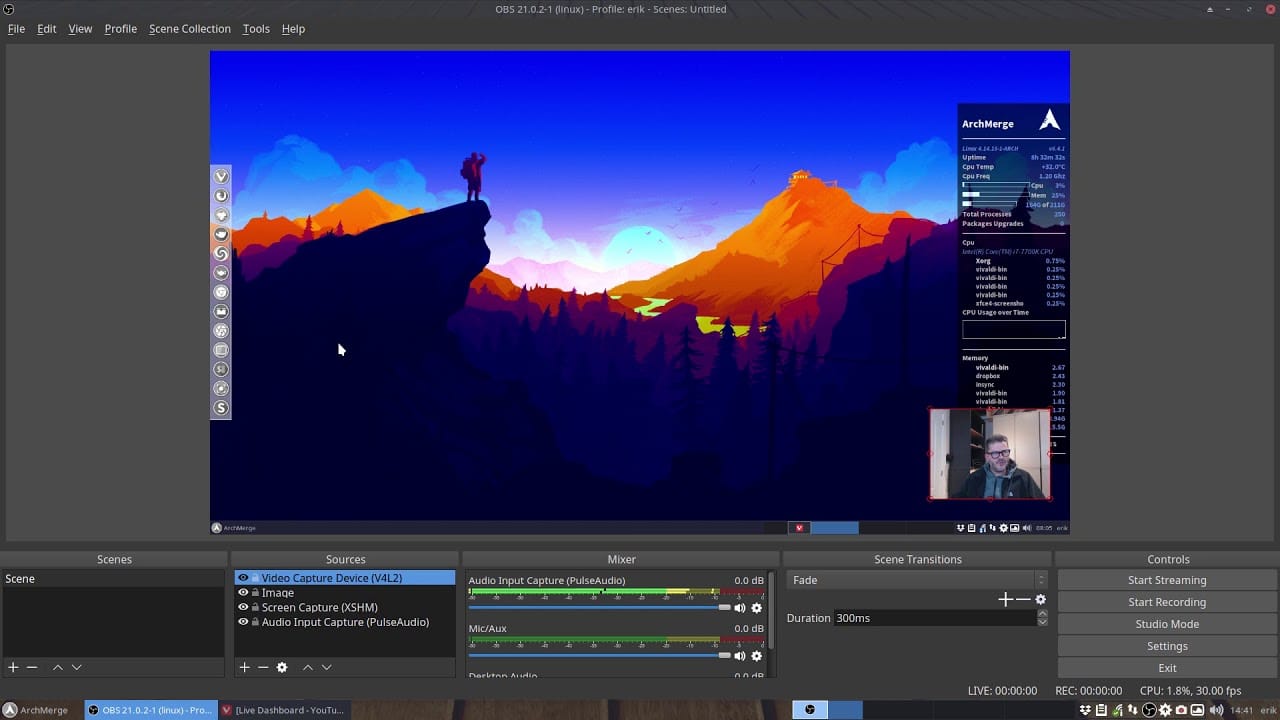Click the Dropbox icon in system tray
Viewport: 1280px width, 720px height.
1086,710
